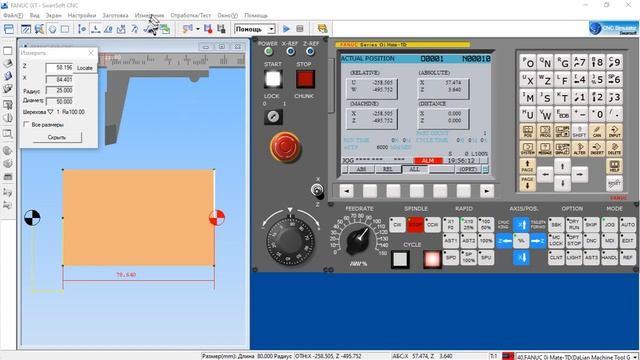640x360 pixels.
Task: Turn the LOCK key switch
Action: pos(273,117)
